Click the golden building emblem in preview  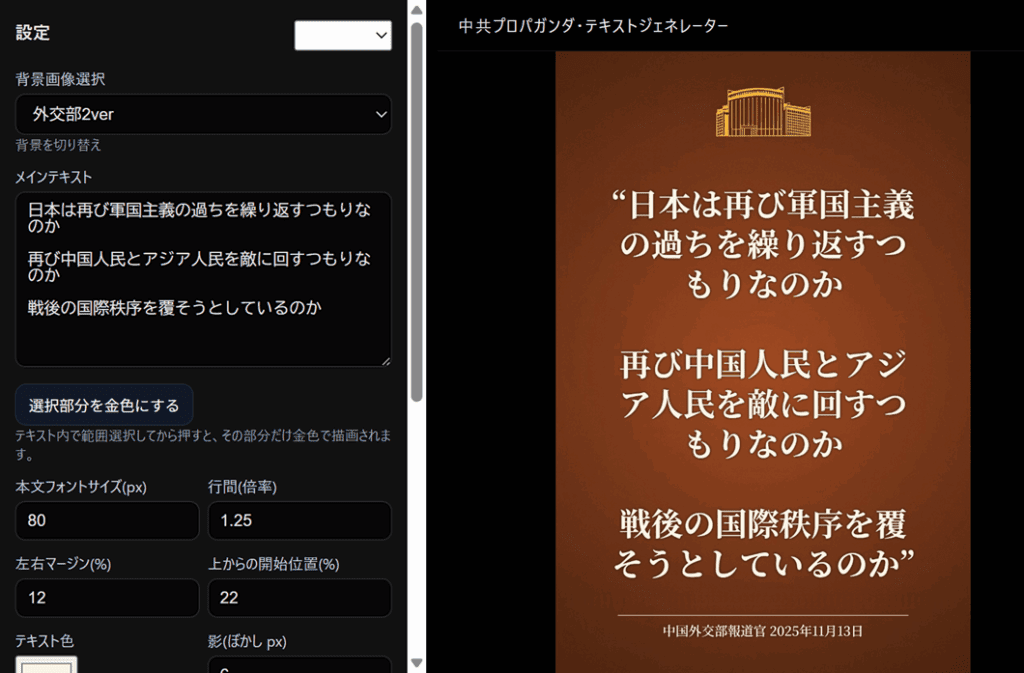click(x=763, y=111)
